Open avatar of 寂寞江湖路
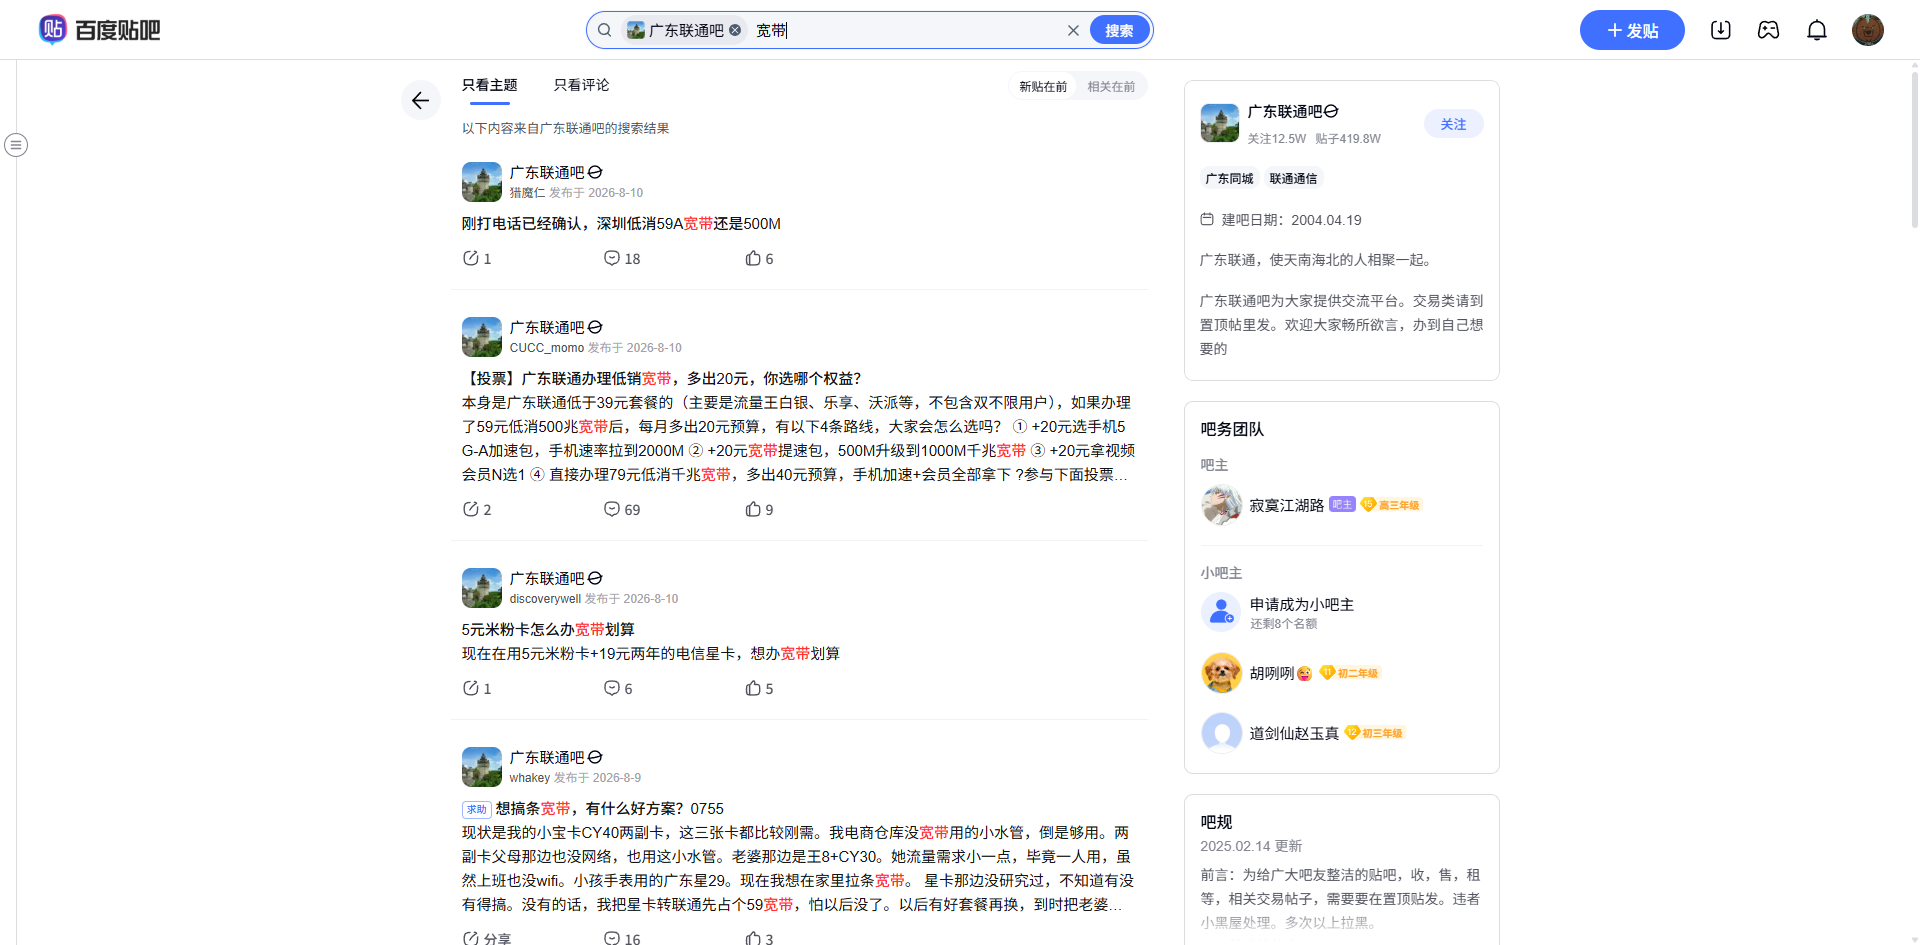1920x945 pixels. [x=1221, y=505]
